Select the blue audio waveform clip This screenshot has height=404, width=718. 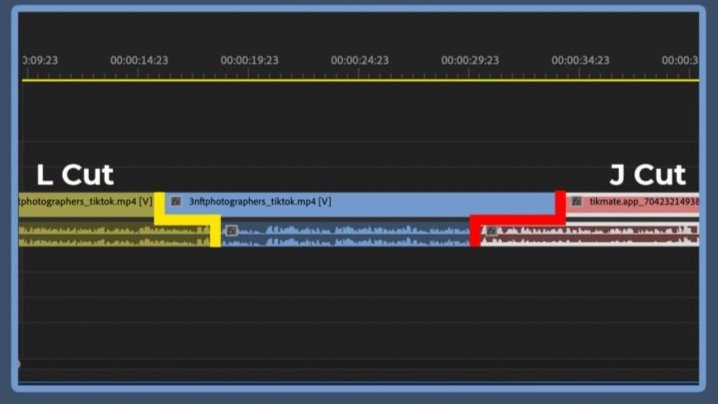(346, 235)
